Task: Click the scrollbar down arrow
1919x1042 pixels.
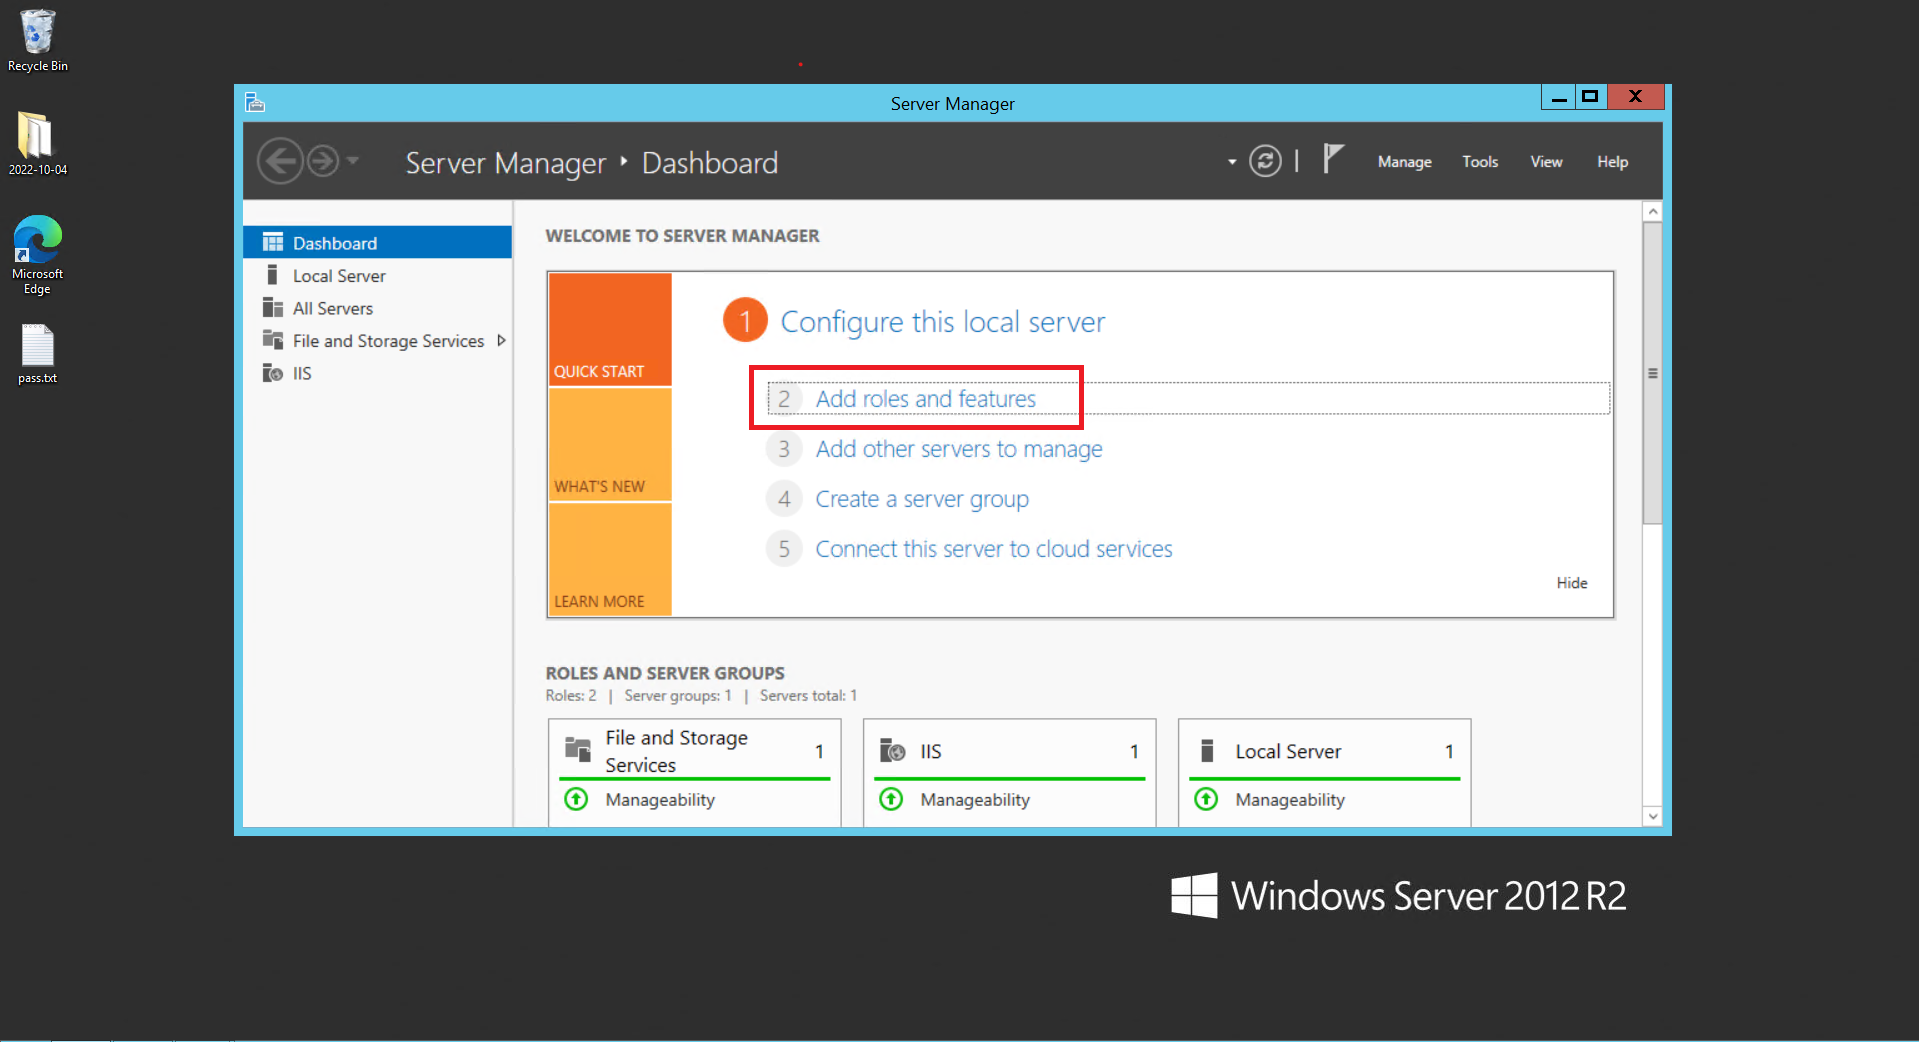Action: [1652, 816]
